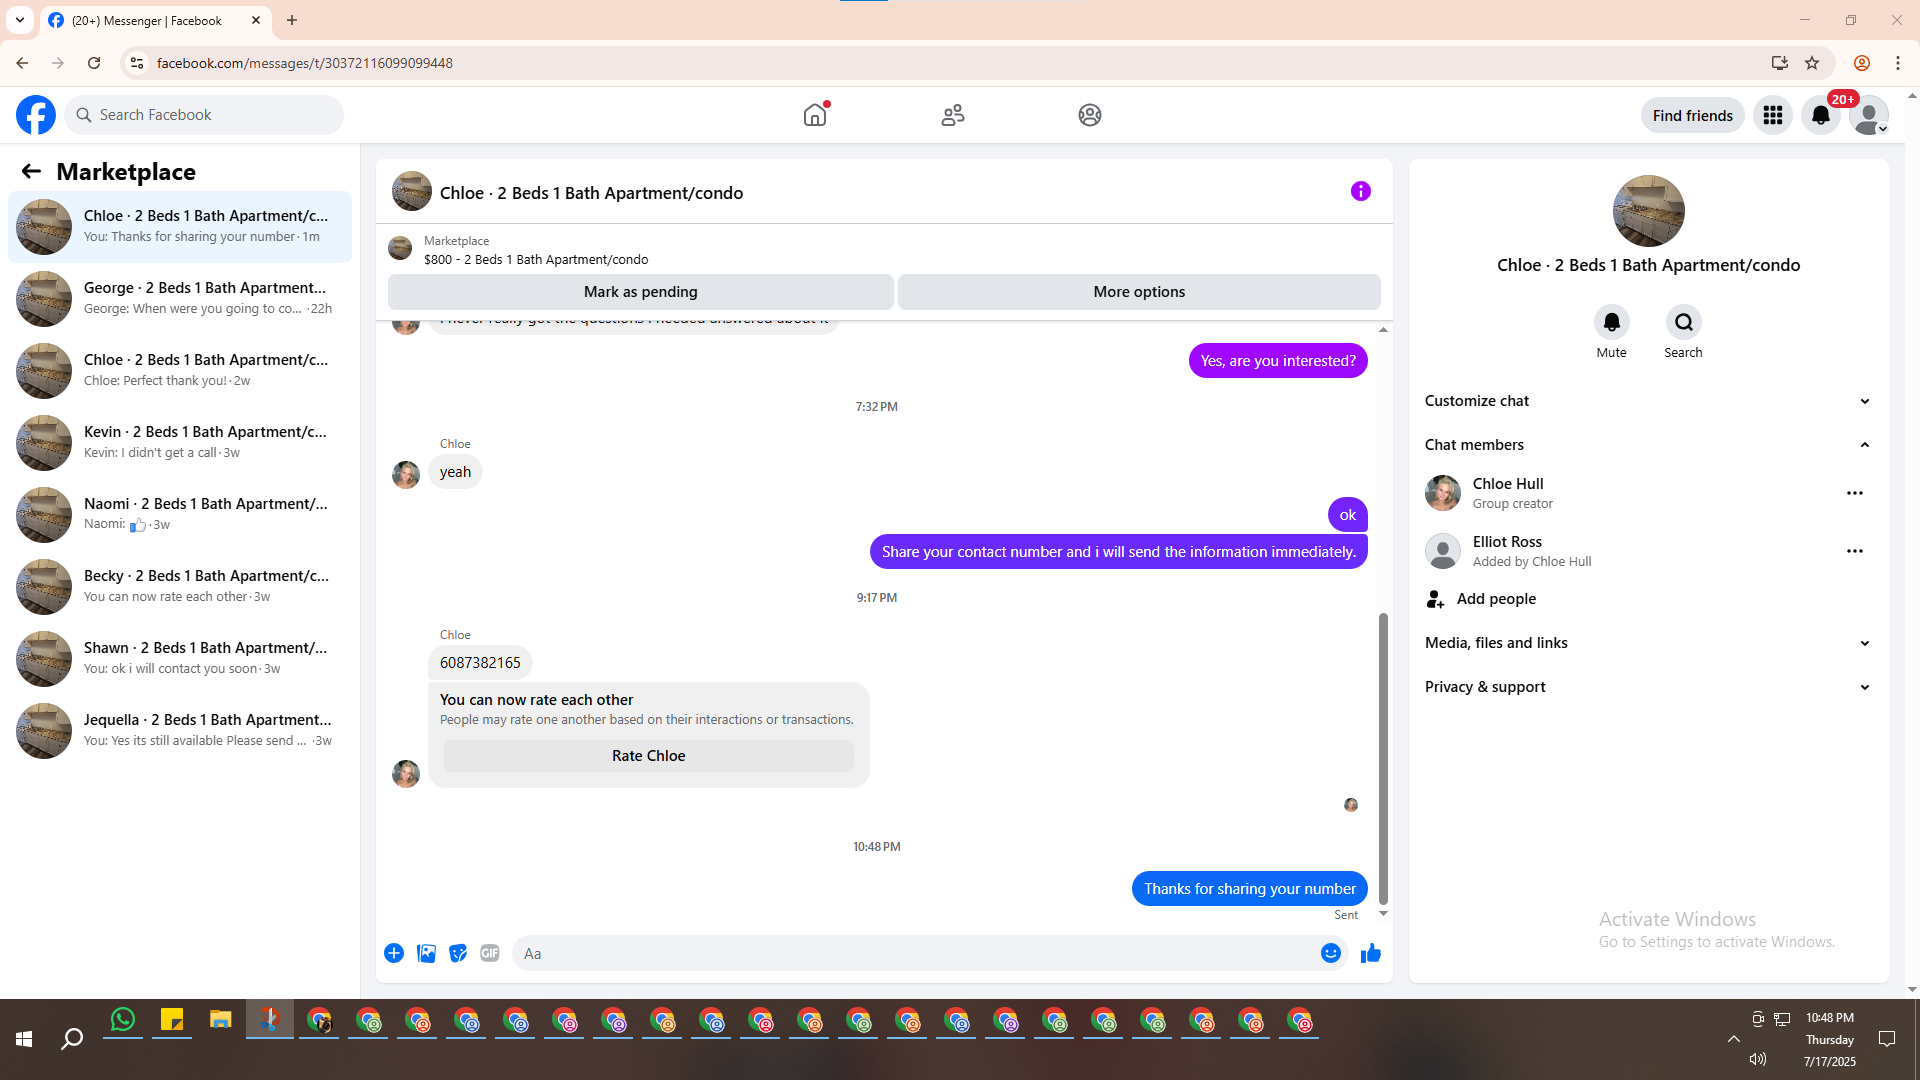The image size is (1920, 1080).
Task: Open the Groups icon in top navigation
Action: pyautogui.click(x=1090, y=115)
